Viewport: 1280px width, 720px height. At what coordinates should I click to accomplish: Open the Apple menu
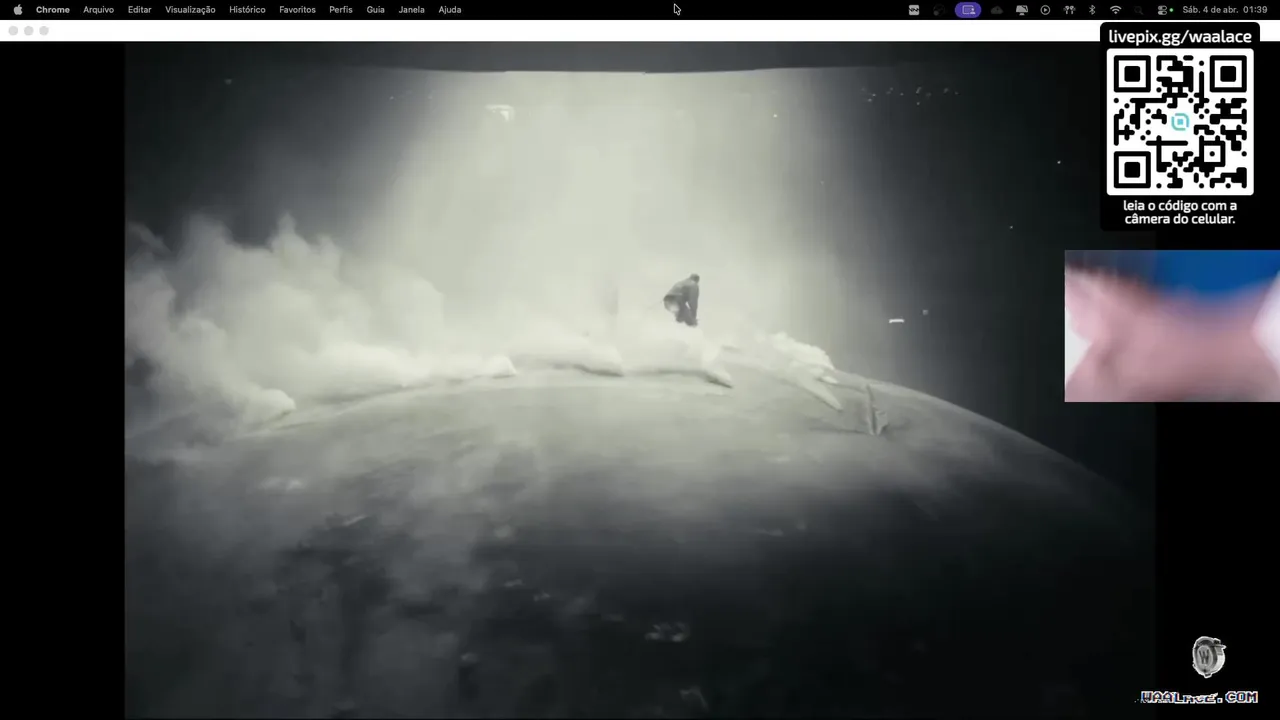pyautogui.click(x=17, y=9)
